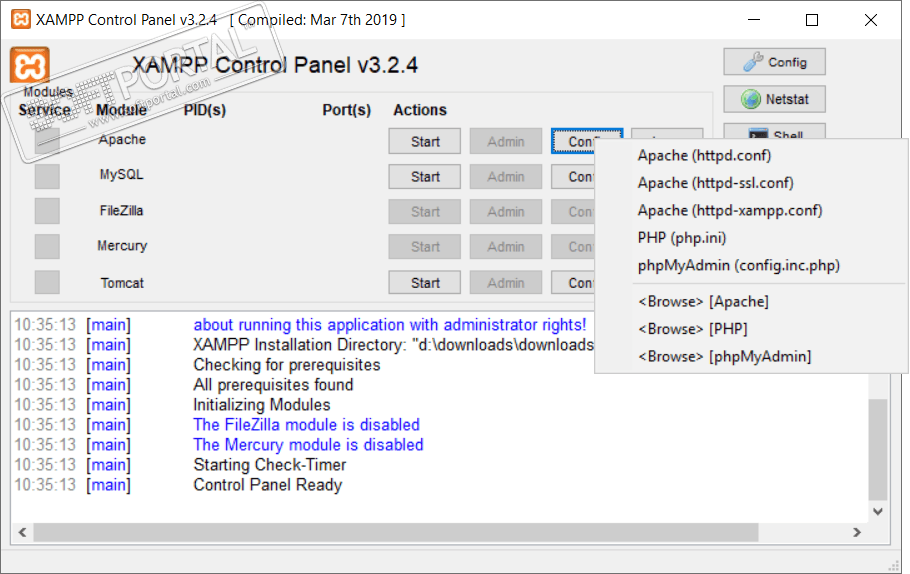Click 'The FileZilla module is disabled' log line
Screen dimensions: 910x574
(306, 425)
